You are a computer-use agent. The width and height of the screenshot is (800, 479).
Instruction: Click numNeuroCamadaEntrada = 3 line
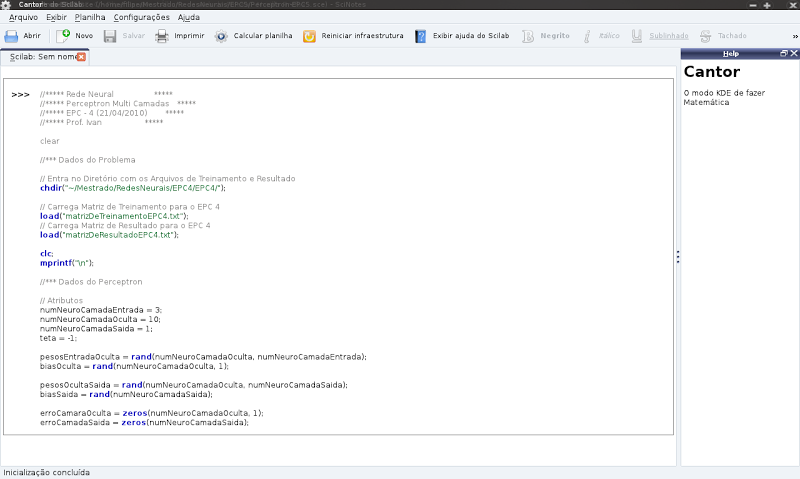(x=101, y=310)
